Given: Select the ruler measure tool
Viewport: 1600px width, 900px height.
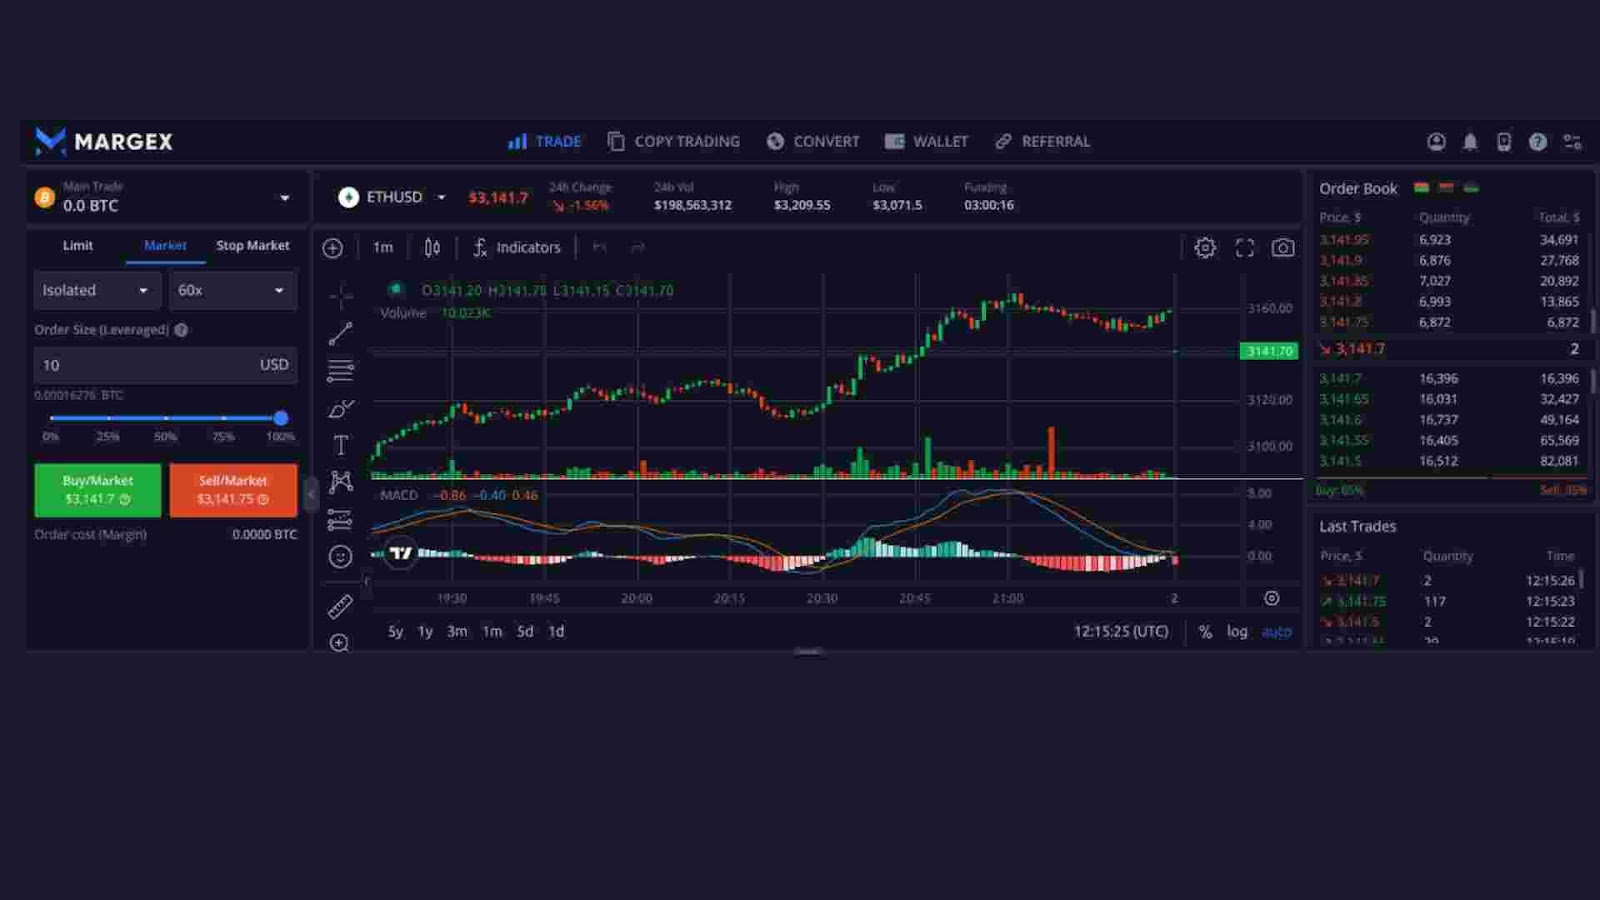Looking at the screenshot, I should (x=340, y=606).
